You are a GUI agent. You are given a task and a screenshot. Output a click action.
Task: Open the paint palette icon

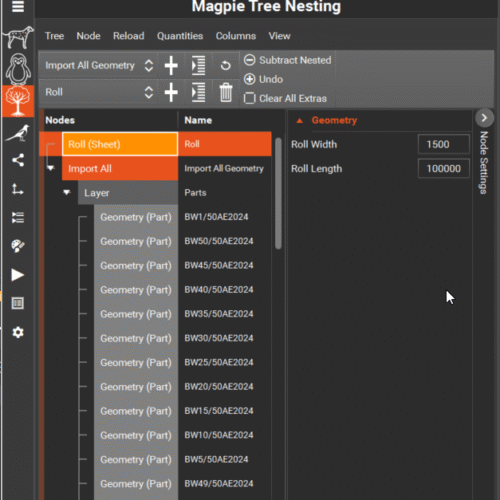(x=18, y=246)
